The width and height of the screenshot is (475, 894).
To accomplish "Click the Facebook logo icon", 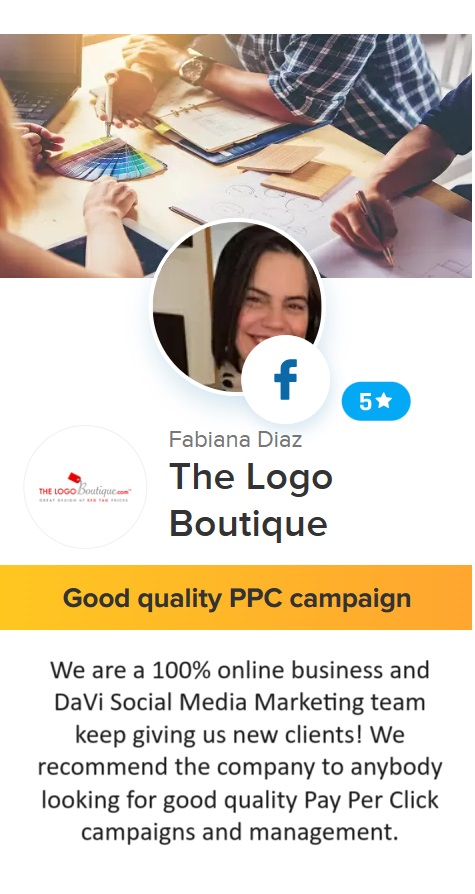I will pyautogui.click(x=286, y=379).
